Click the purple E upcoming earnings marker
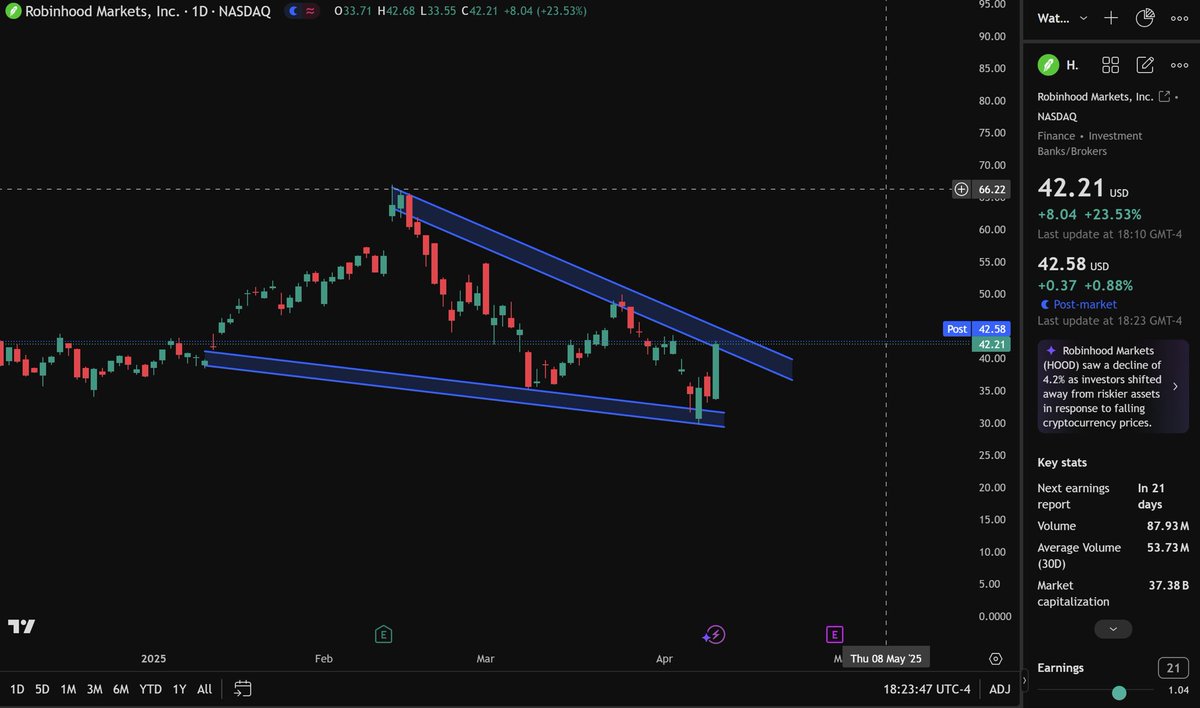 [x=835, y=633]
